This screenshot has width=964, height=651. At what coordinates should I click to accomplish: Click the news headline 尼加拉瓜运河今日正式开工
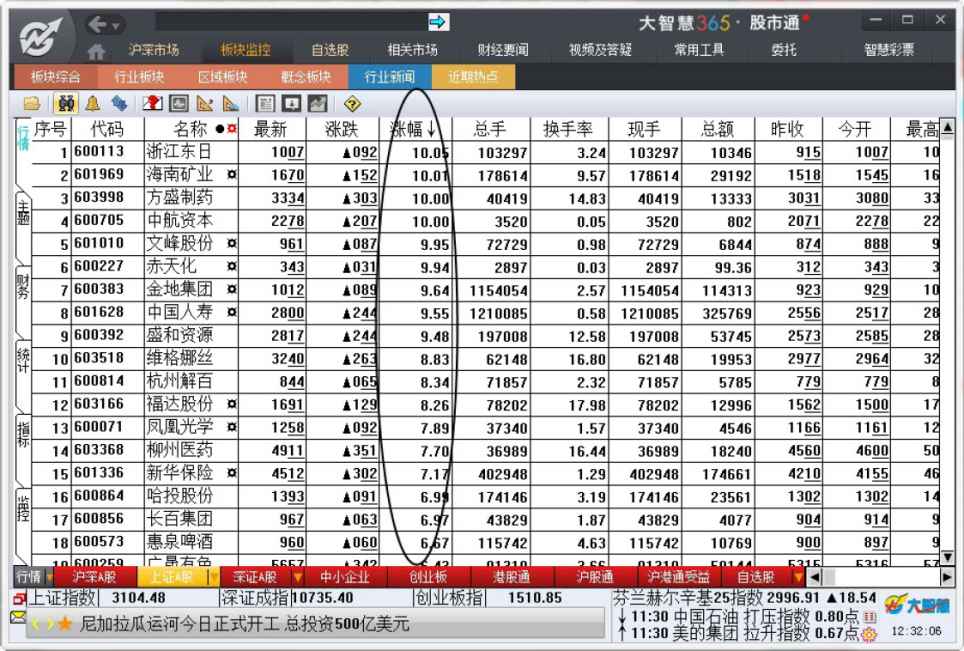tap(180, 625)
